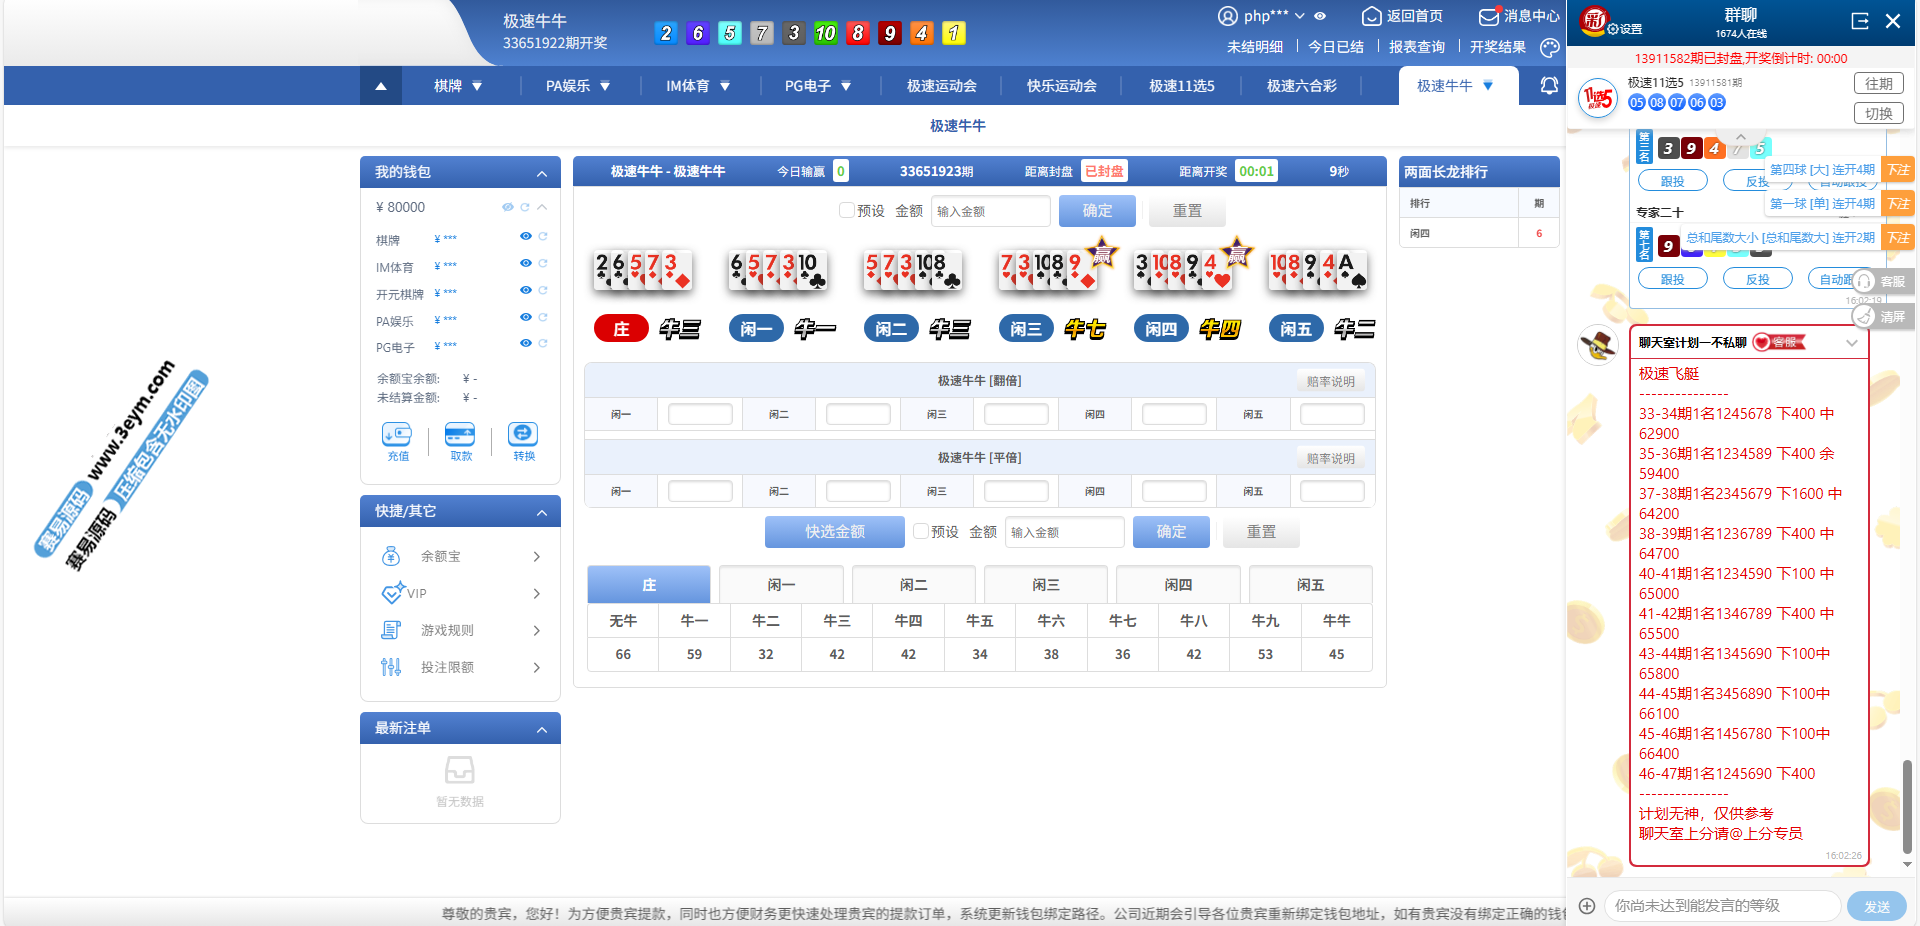Image resolution: width=1920 pixels, height=926 pixels.
Task: Click the 清屏 clear screen icon
Action: [x=1864, y=317]
